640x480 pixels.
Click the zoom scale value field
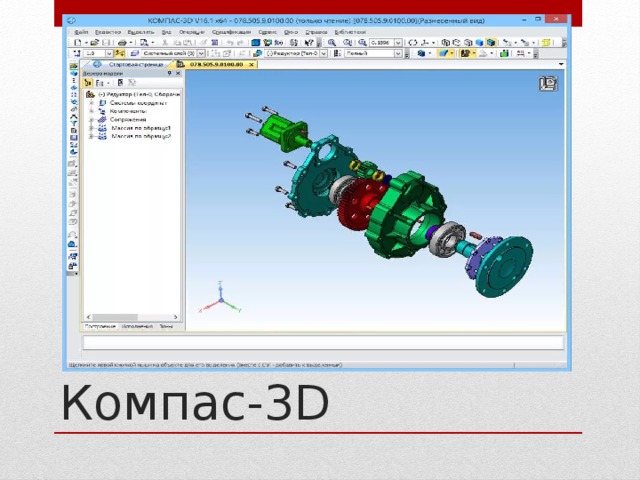pyautogui.click(x=382, y=42)
